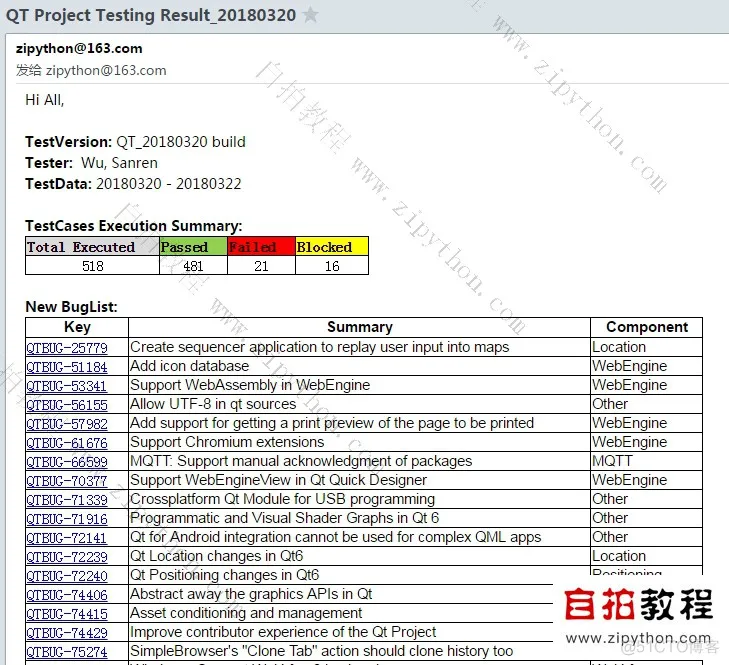The height and width of the screenshot is (665, 729).
Task: Click the email subject title text
Action: pyautogui.click(x=151, y=15)
